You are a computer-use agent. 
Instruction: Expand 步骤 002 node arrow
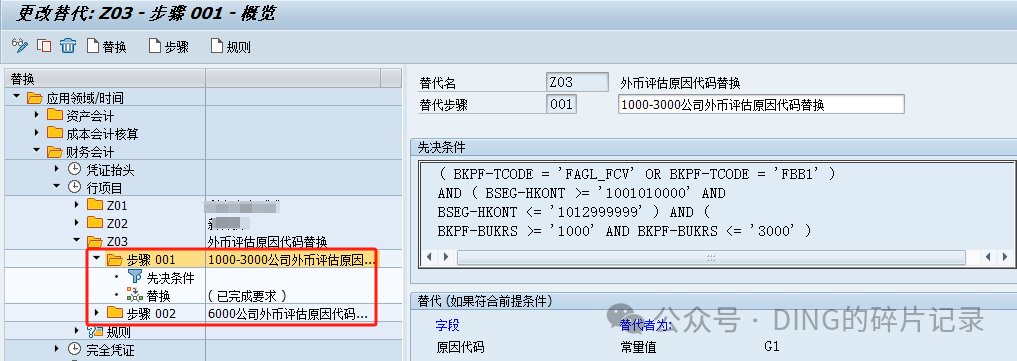97,313
